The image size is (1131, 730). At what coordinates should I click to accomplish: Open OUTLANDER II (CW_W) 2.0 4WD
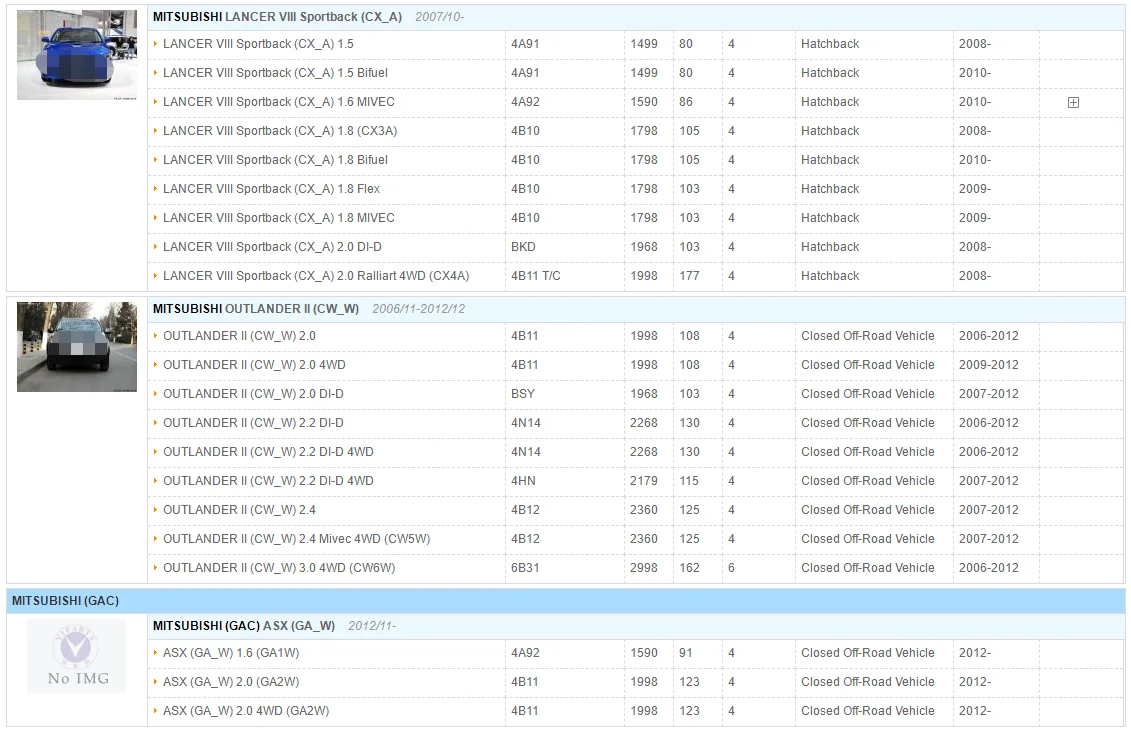pyautogui.click(x=254, y=365)
